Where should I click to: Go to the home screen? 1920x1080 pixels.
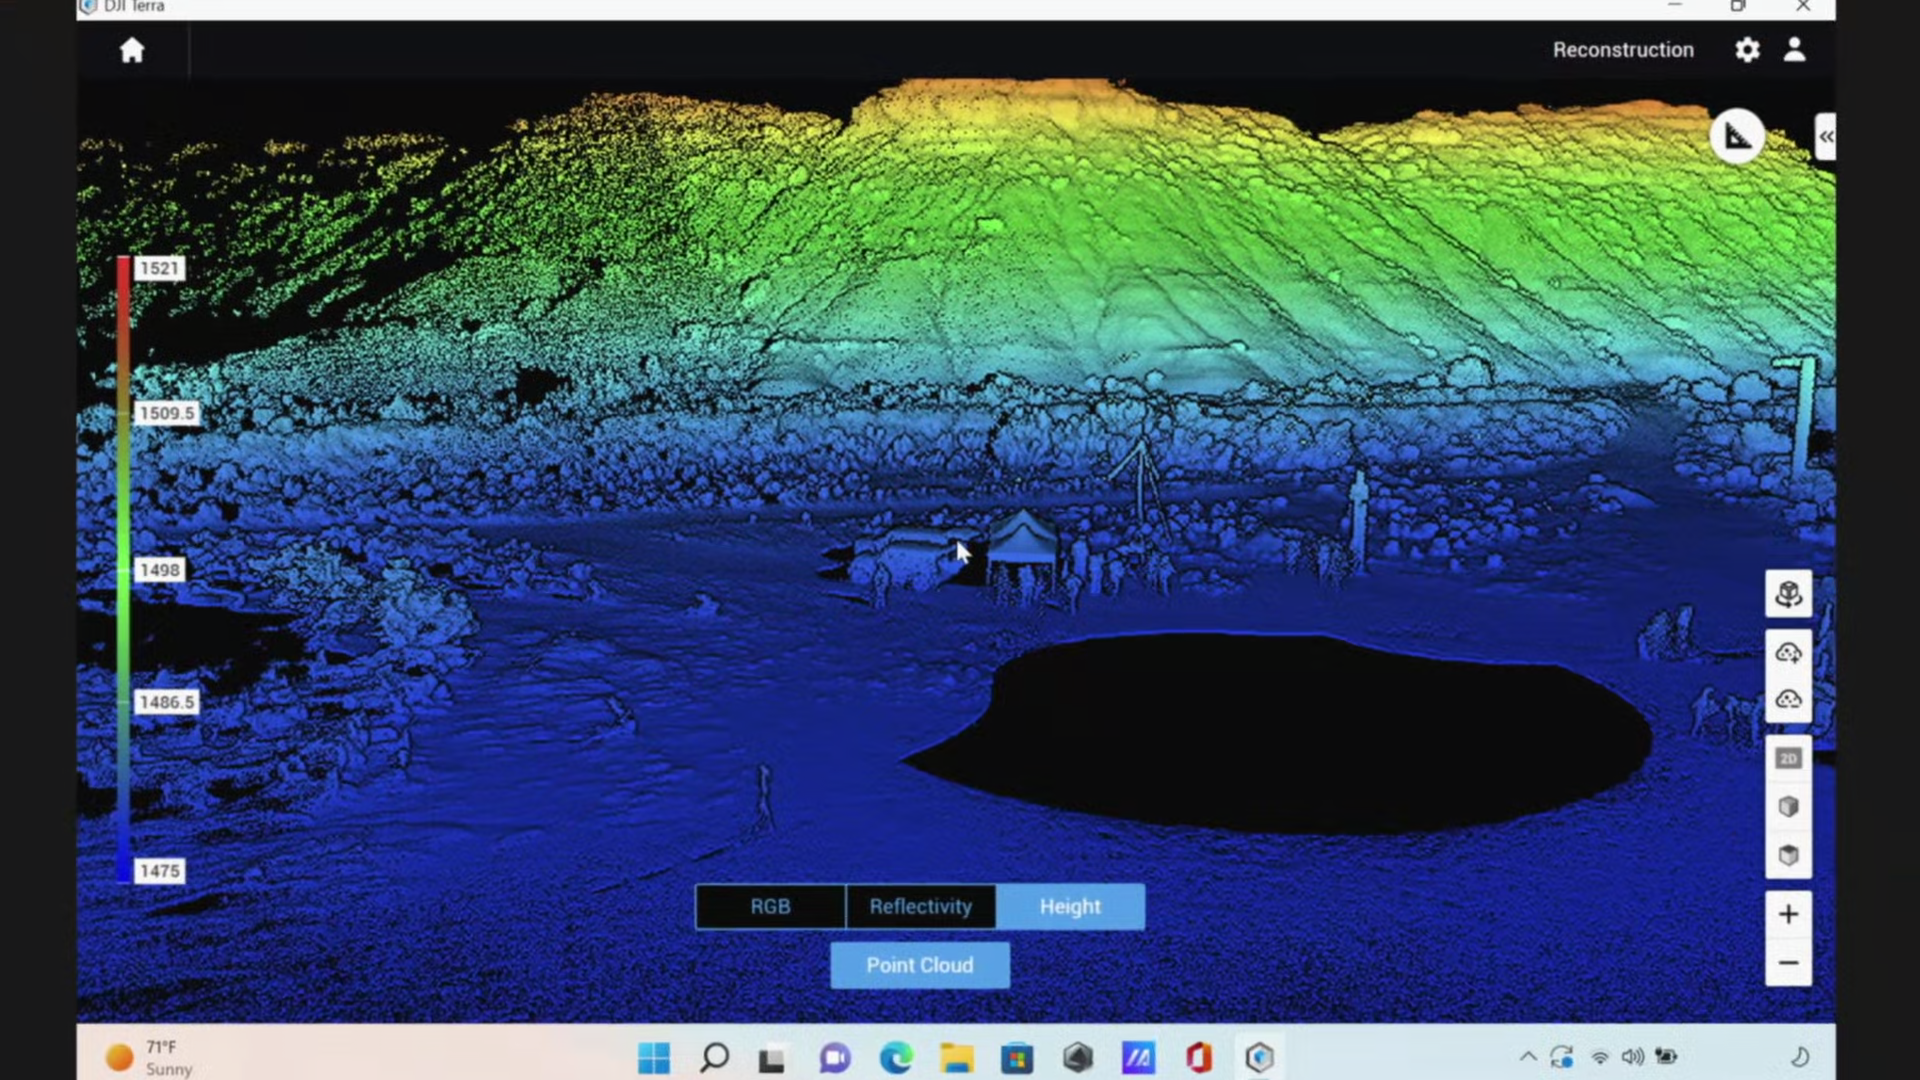[132, 50]
